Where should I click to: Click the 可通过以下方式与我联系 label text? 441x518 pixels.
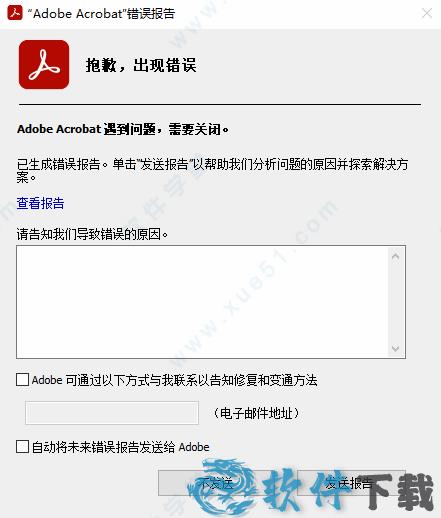click(x=175, y=380)
